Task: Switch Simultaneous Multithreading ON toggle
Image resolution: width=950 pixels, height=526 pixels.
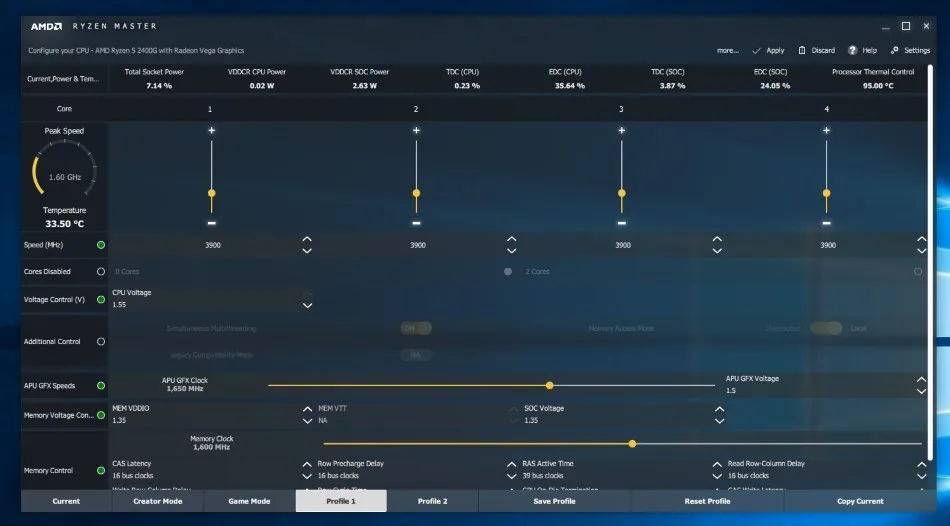Action: 416,328
